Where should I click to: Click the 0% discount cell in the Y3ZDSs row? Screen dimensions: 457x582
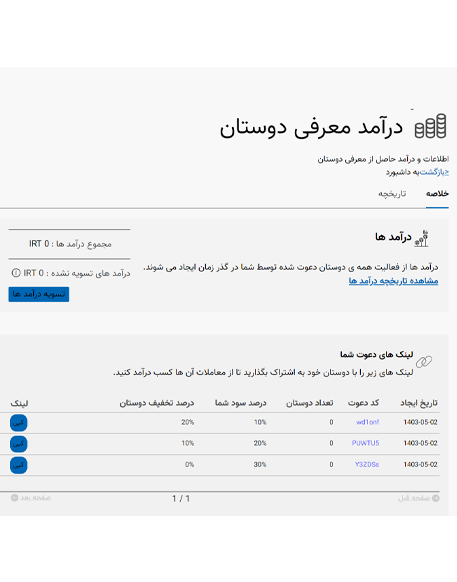point(189,464)
